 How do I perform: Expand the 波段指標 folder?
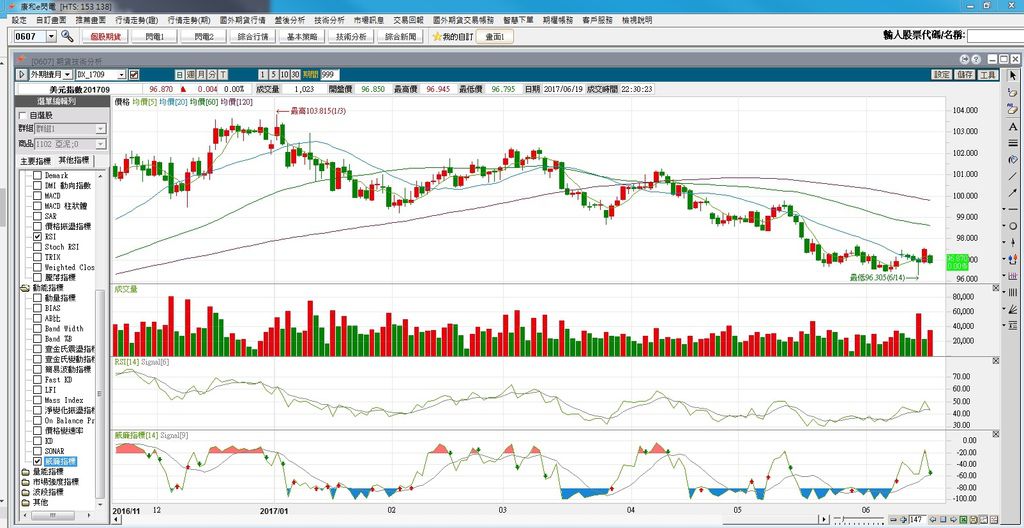25,491
